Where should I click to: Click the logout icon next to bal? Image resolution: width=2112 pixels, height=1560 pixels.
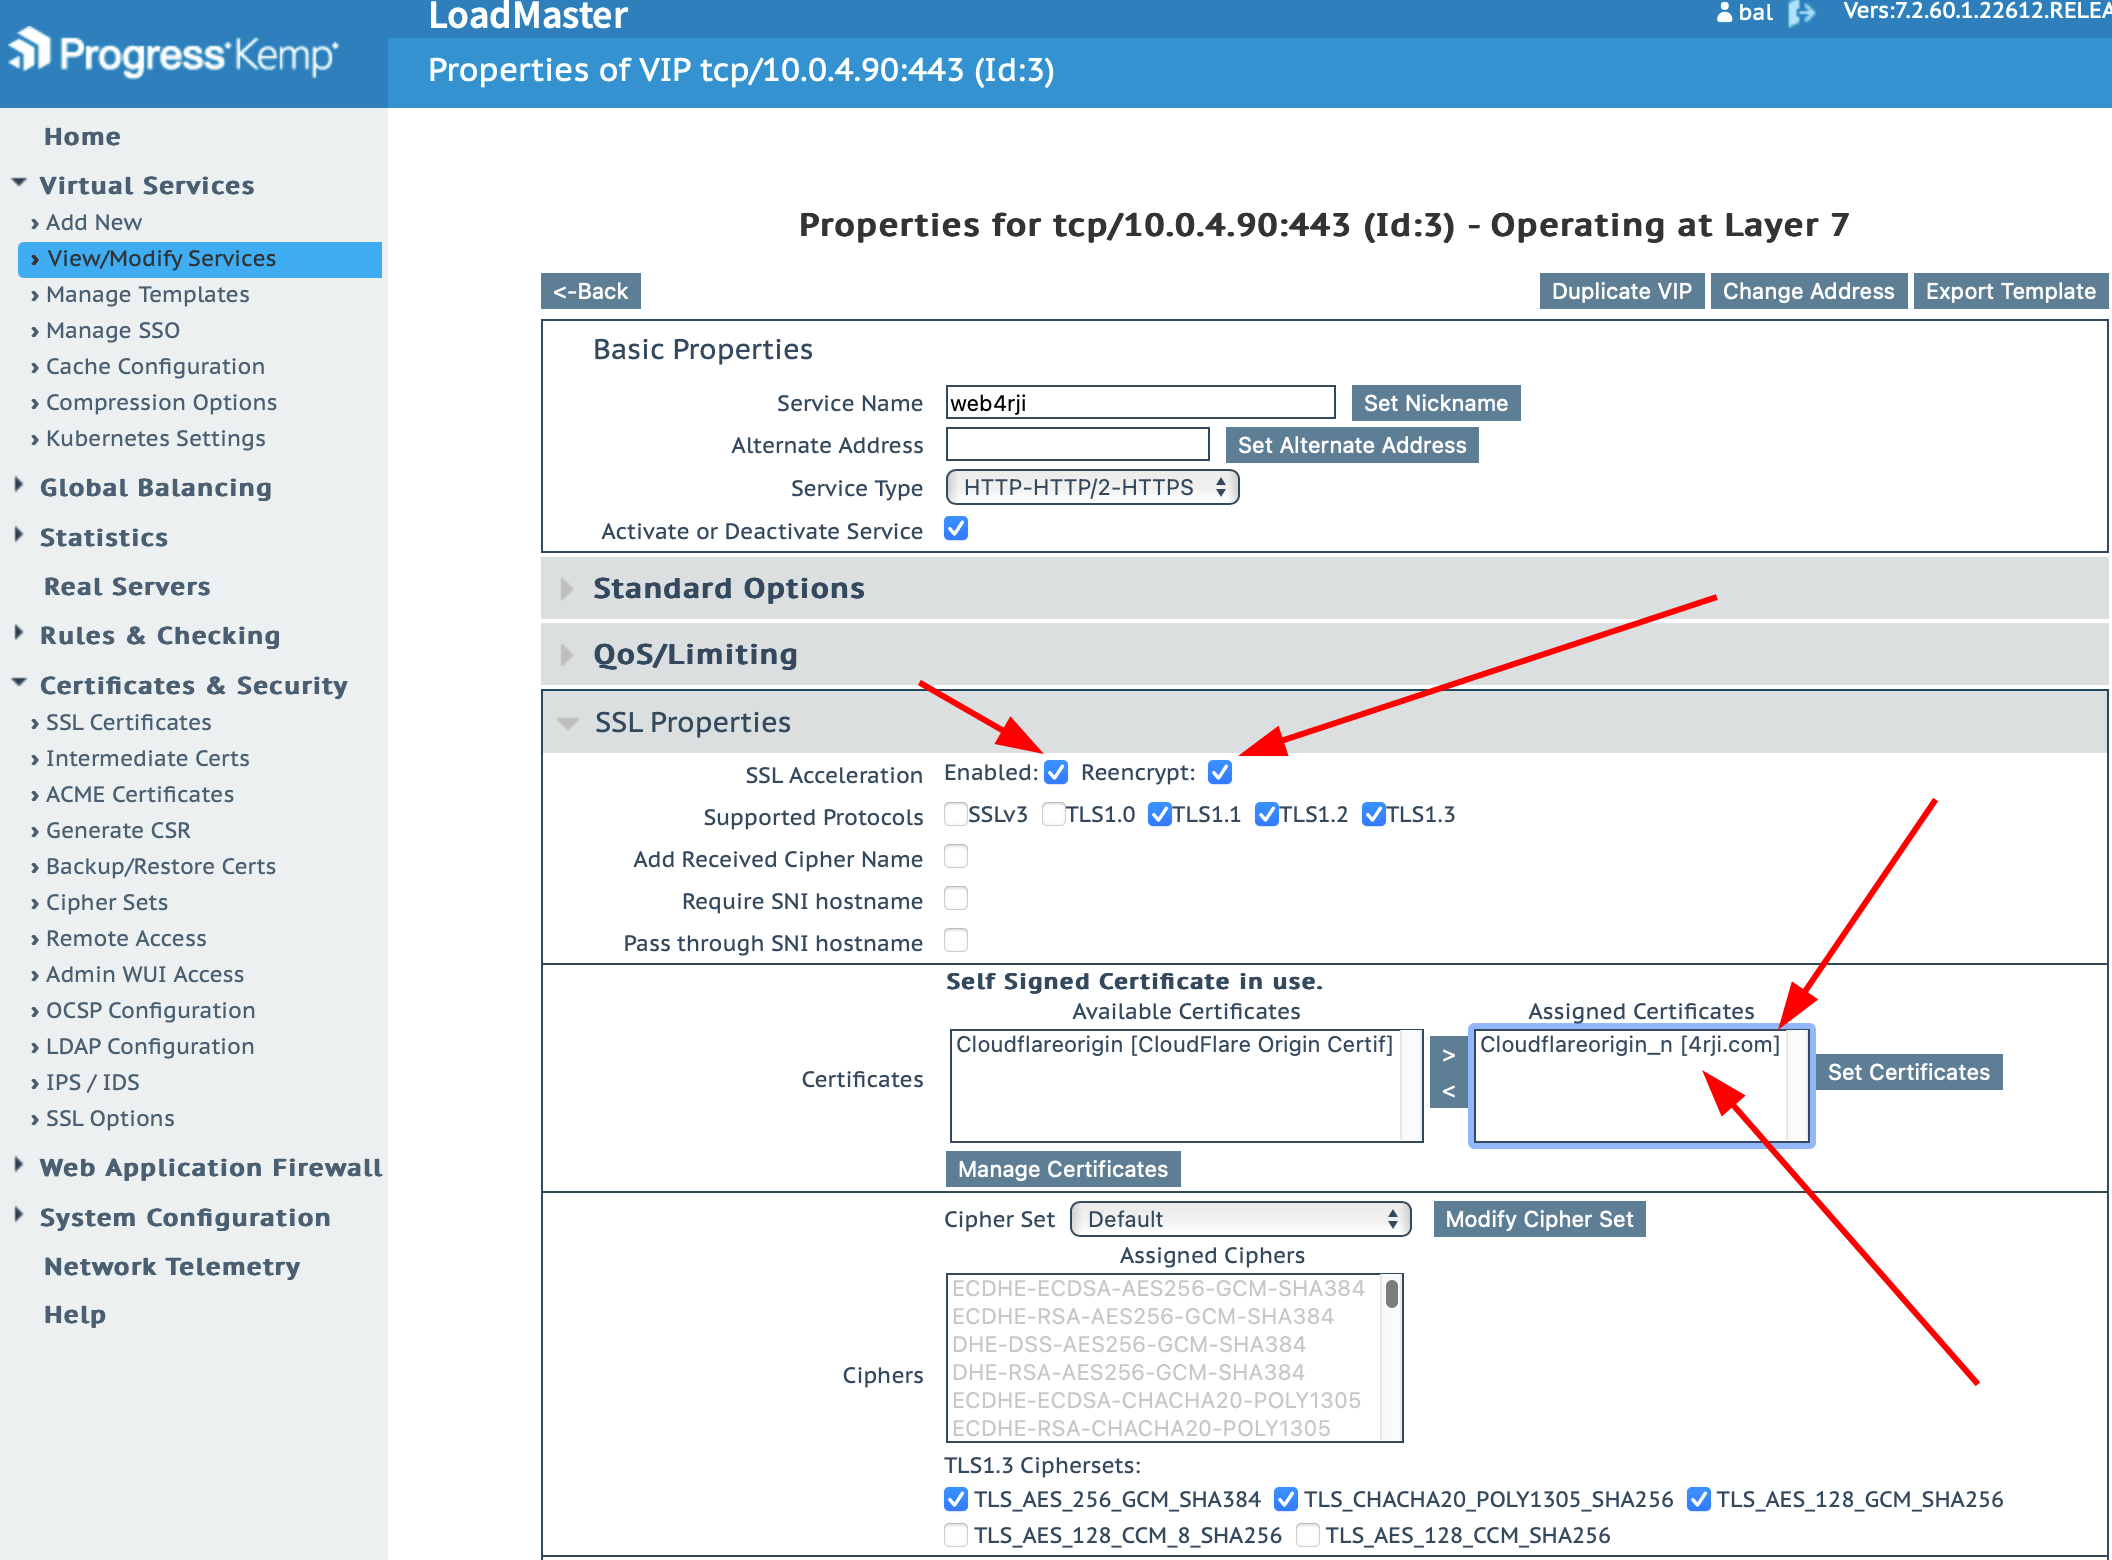[1801, 13]
